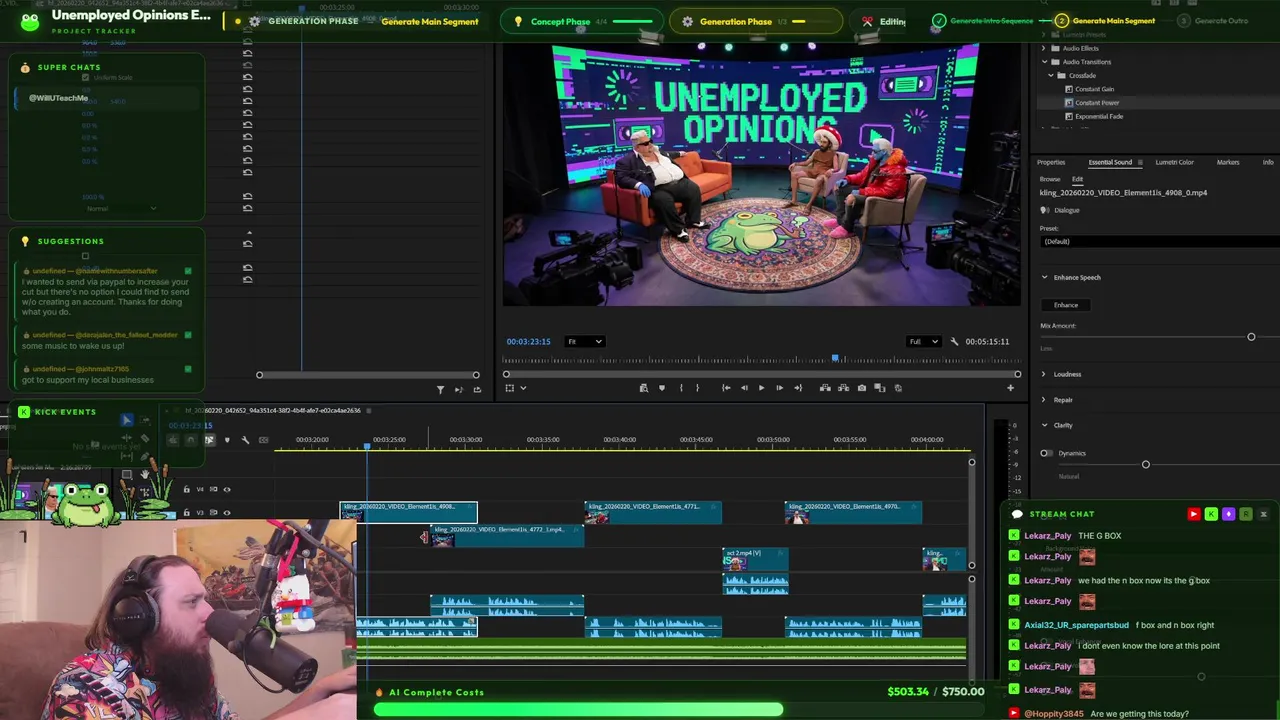Image resolution: width=1280 pixels, height=720 pixels.
Task: Mark In point with the brace icon
Action: tap(681, 388)
